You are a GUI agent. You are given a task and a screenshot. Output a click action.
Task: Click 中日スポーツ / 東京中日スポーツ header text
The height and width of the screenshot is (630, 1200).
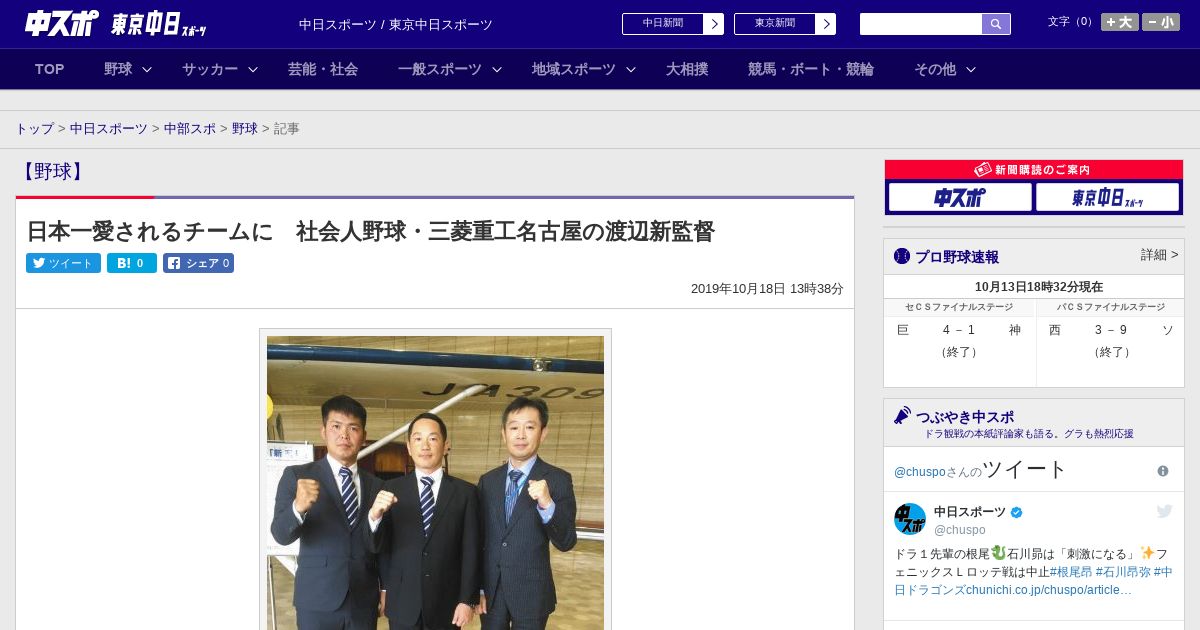(x=396, y=24)
